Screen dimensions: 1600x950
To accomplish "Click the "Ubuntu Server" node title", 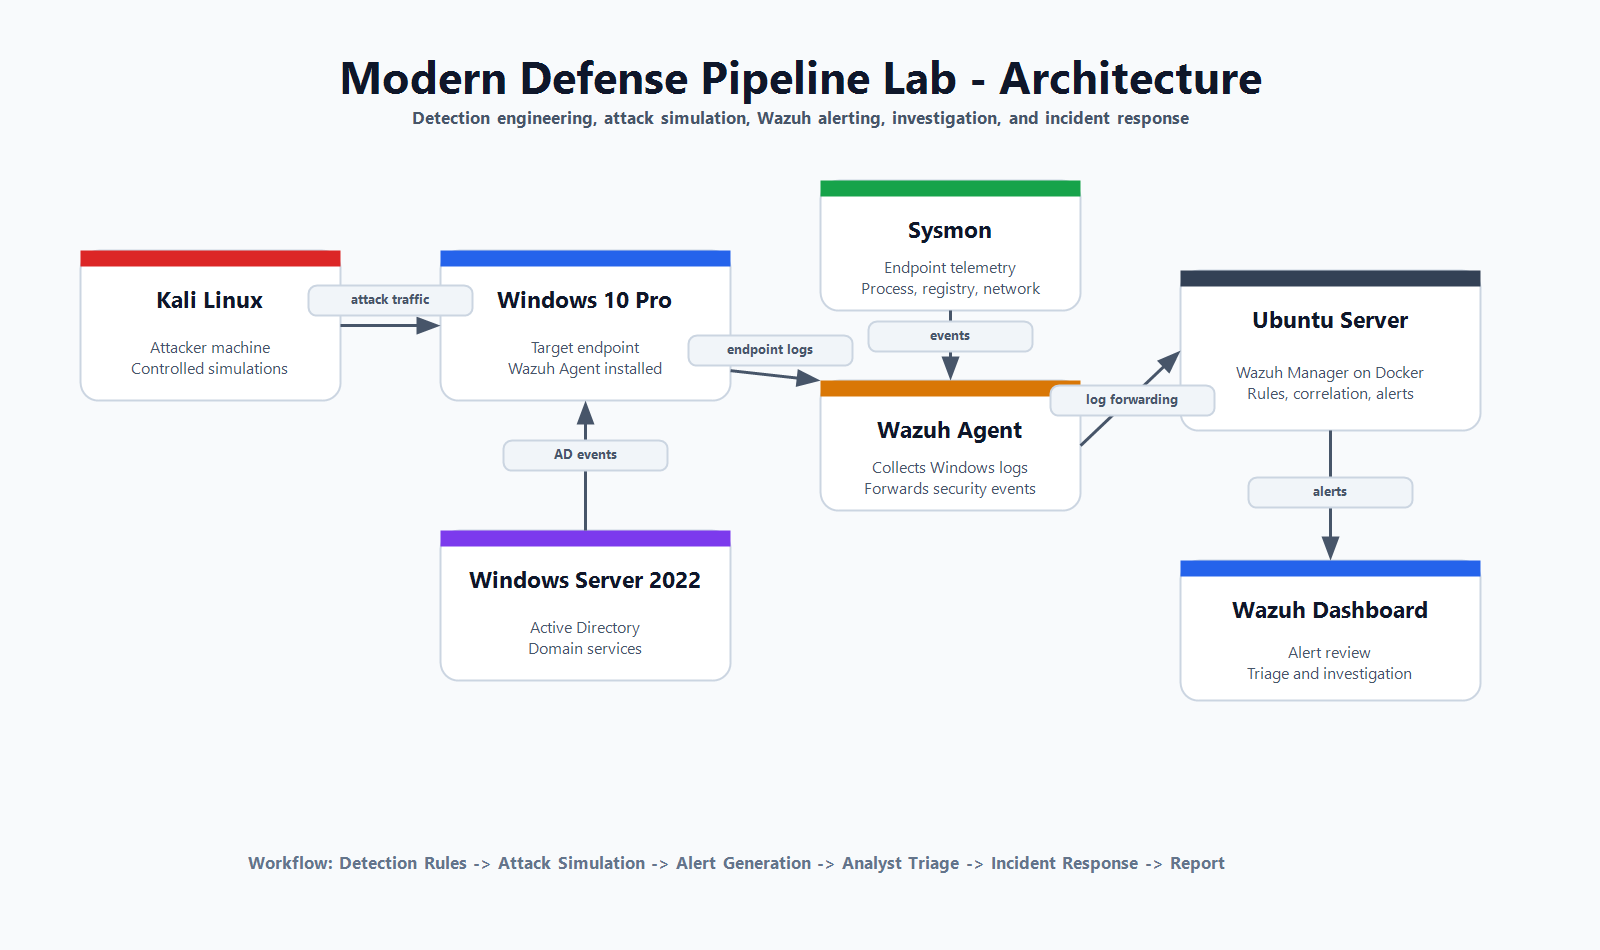I will point(1330,320).
